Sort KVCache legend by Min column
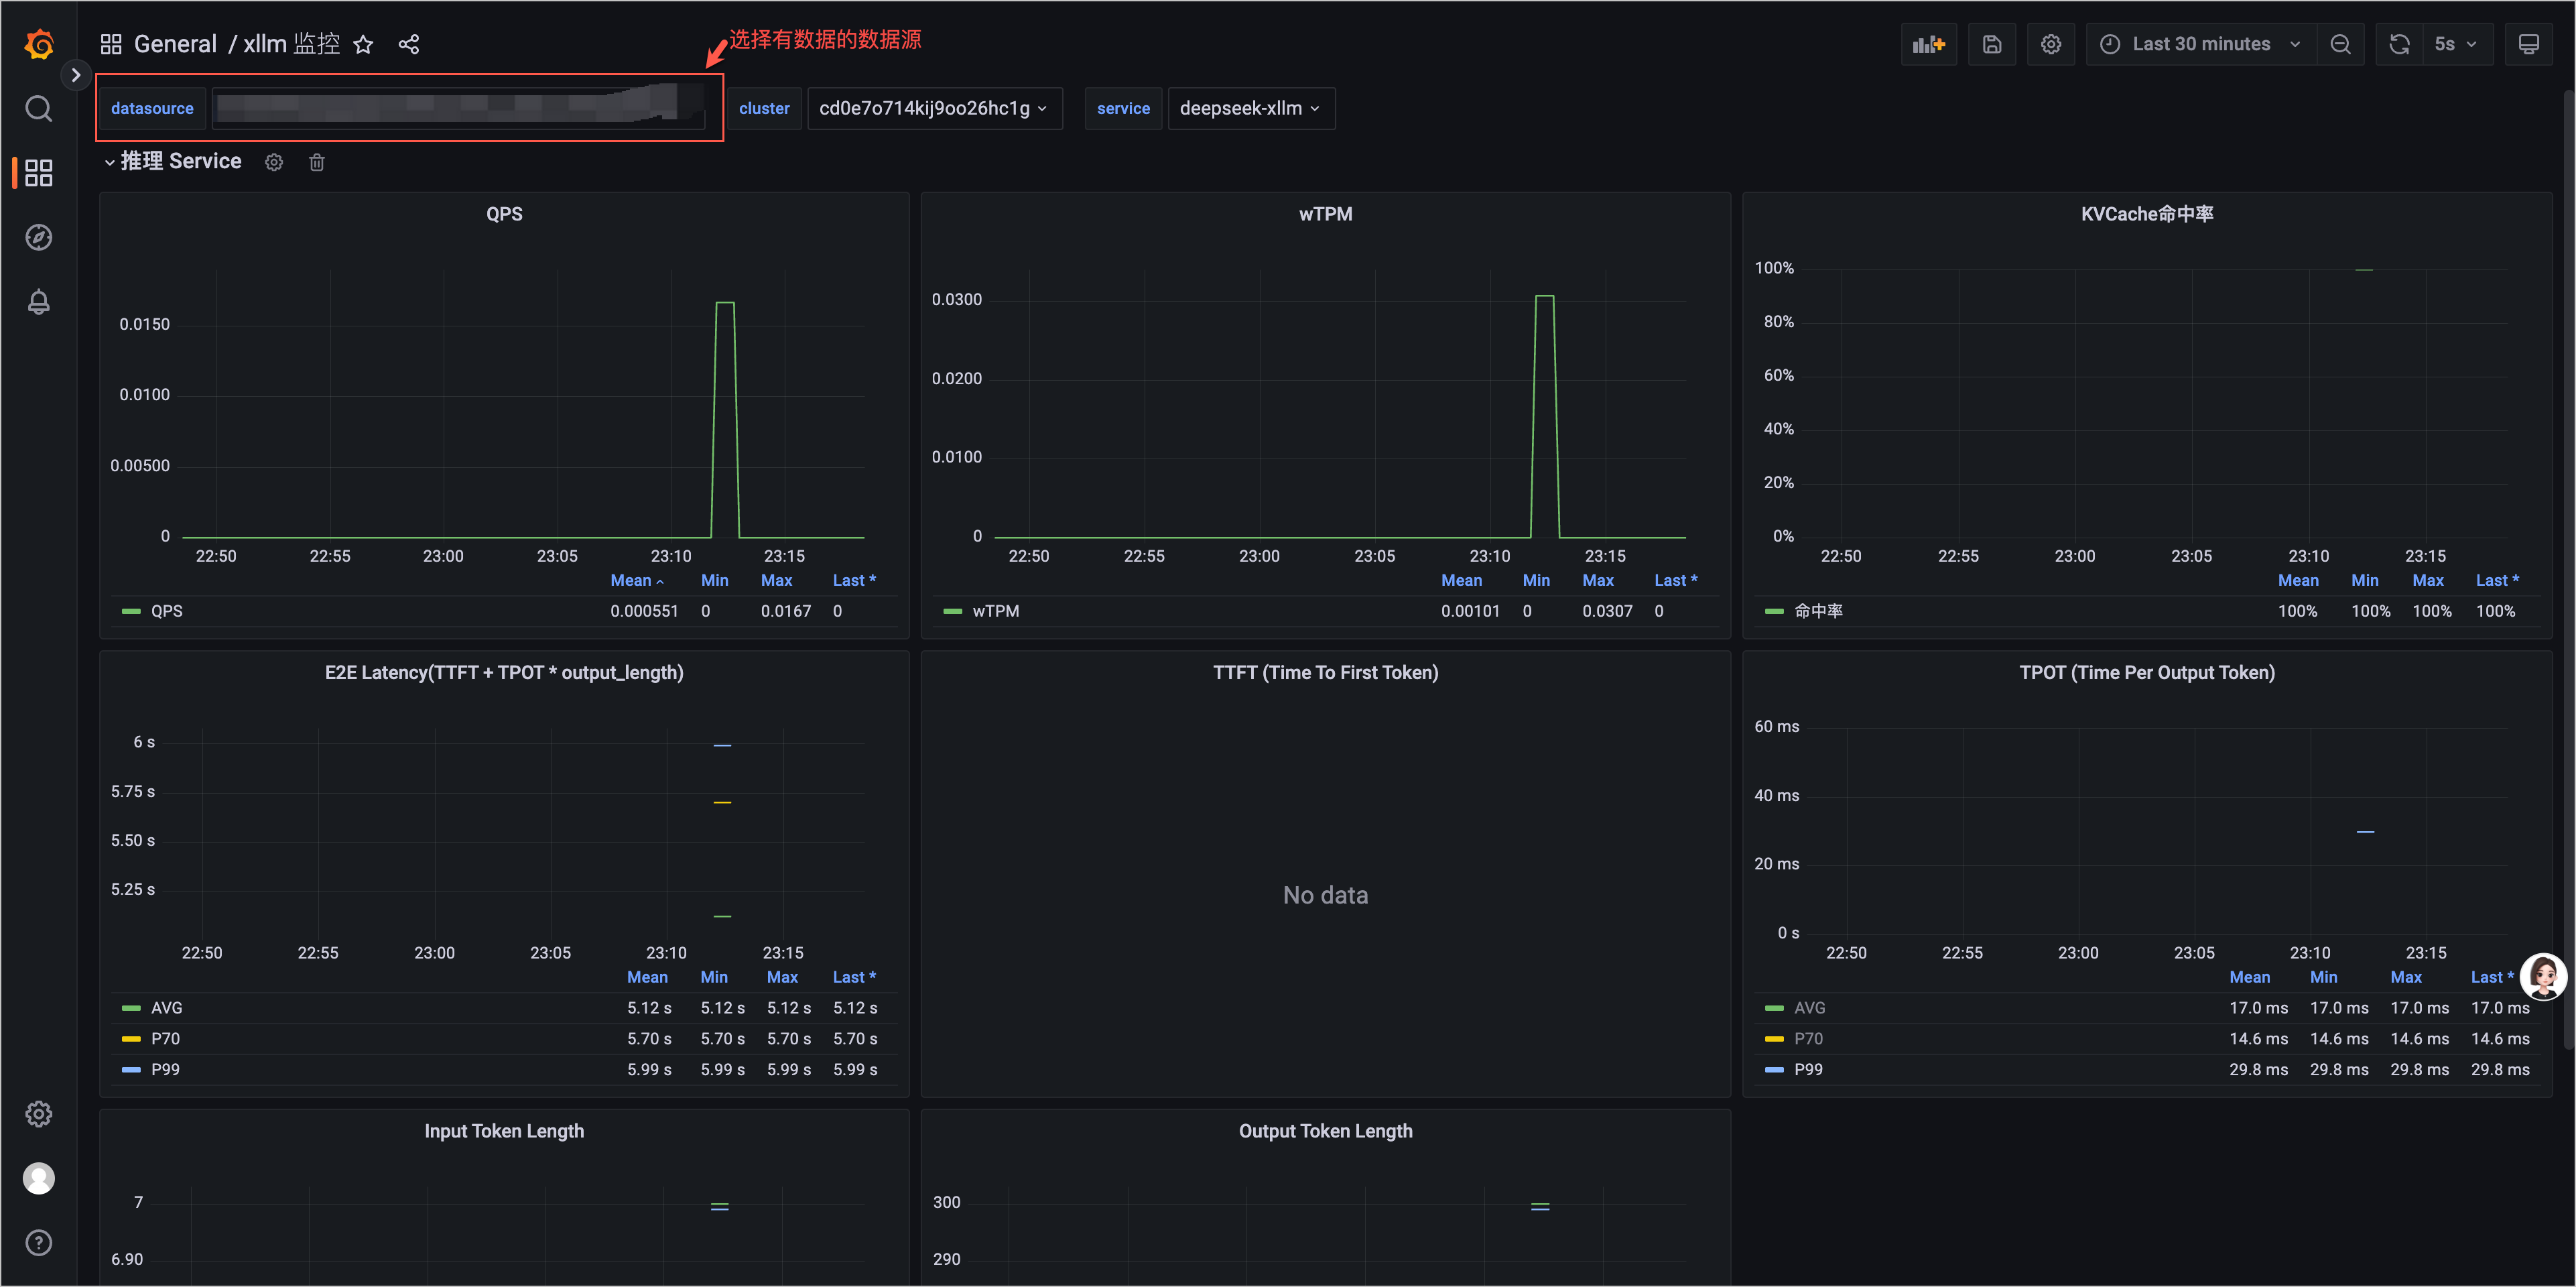The image size is (2576, 1287). coord(2364,580)
